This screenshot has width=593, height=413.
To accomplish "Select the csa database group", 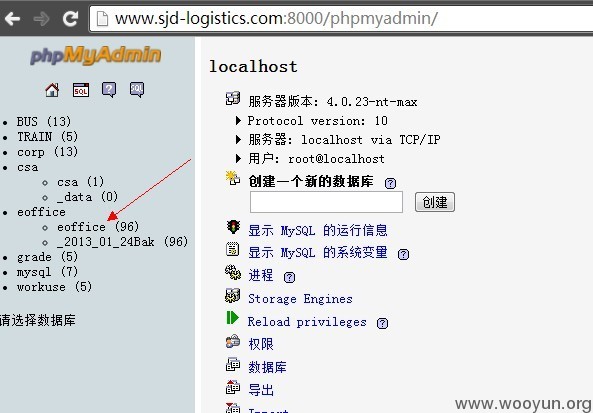I will coord(27,168).
